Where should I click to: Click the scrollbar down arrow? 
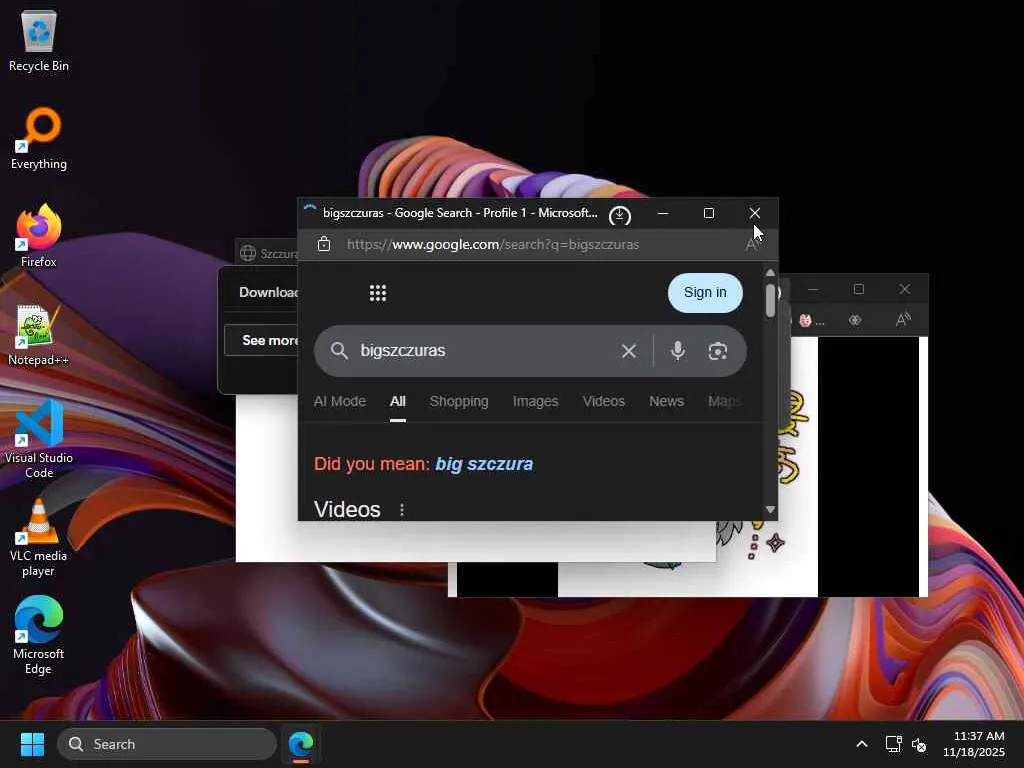(771, 509)
